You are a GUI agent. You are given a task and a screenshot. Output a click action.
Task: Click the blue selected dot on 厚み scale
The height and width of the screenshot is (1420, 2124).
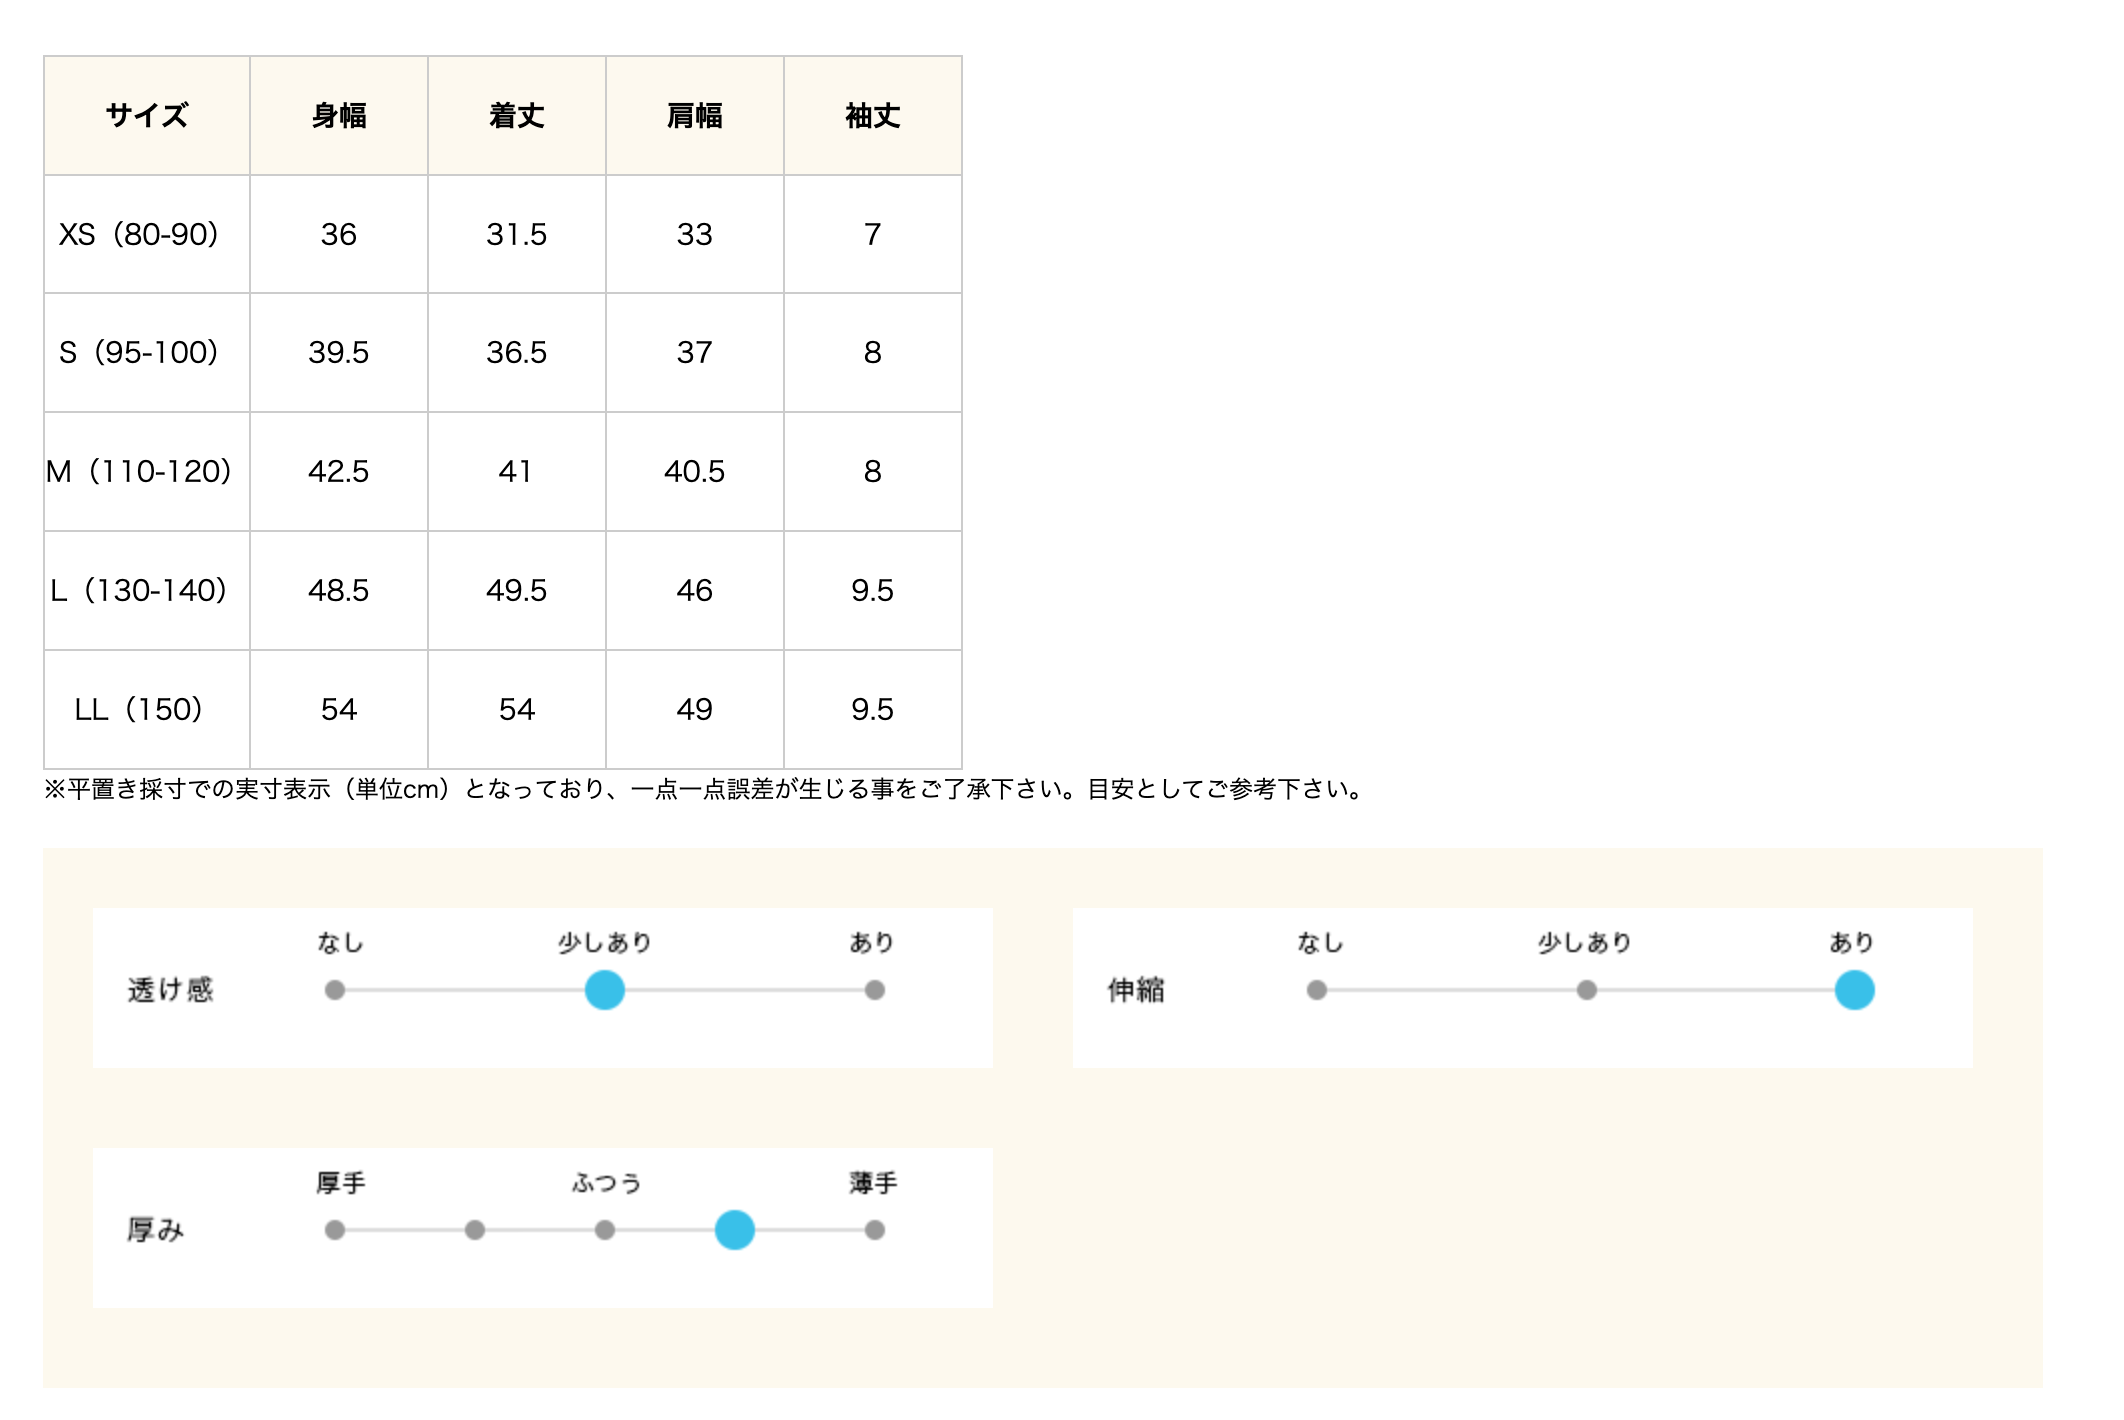pos(734,1230)
